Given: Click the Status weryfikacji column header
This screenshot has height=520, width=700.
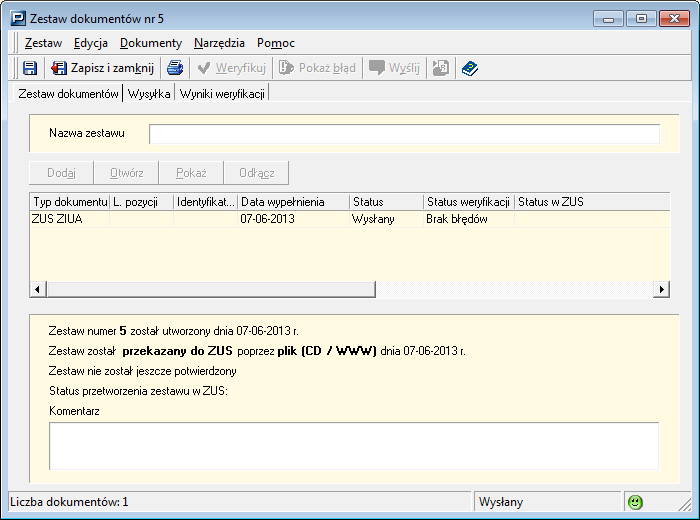Looking at the screenshot, I should tap(469, 202).
